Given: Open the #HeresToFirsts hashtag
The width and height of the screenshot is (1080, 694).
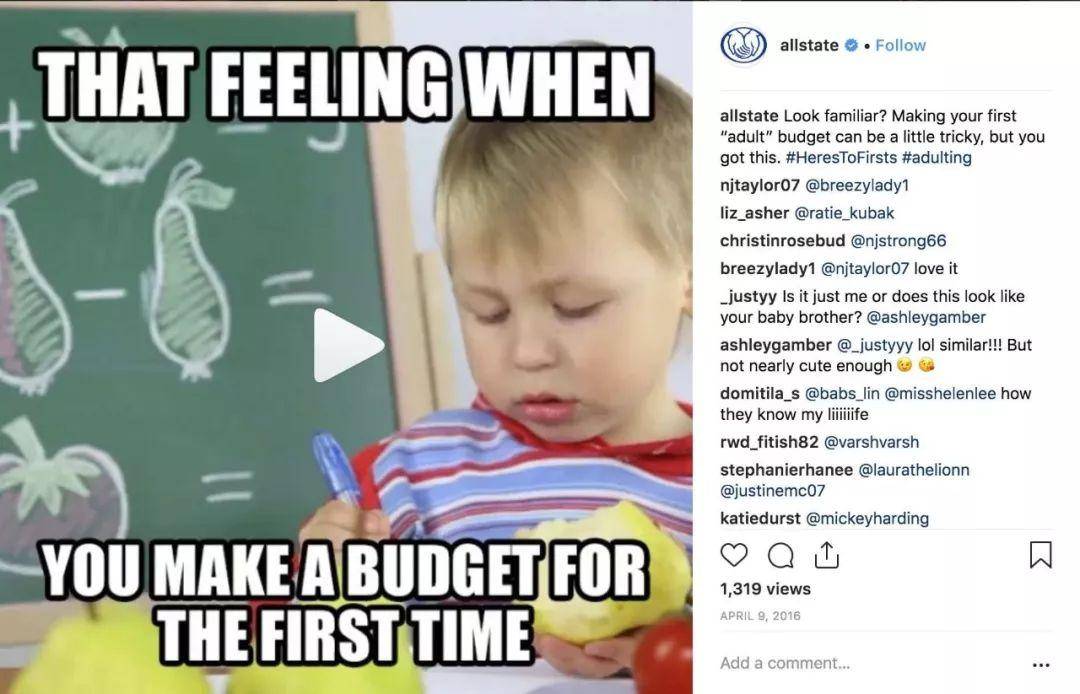Looking at the screenshot, I should pyautogui.click(x=841, y=158).
